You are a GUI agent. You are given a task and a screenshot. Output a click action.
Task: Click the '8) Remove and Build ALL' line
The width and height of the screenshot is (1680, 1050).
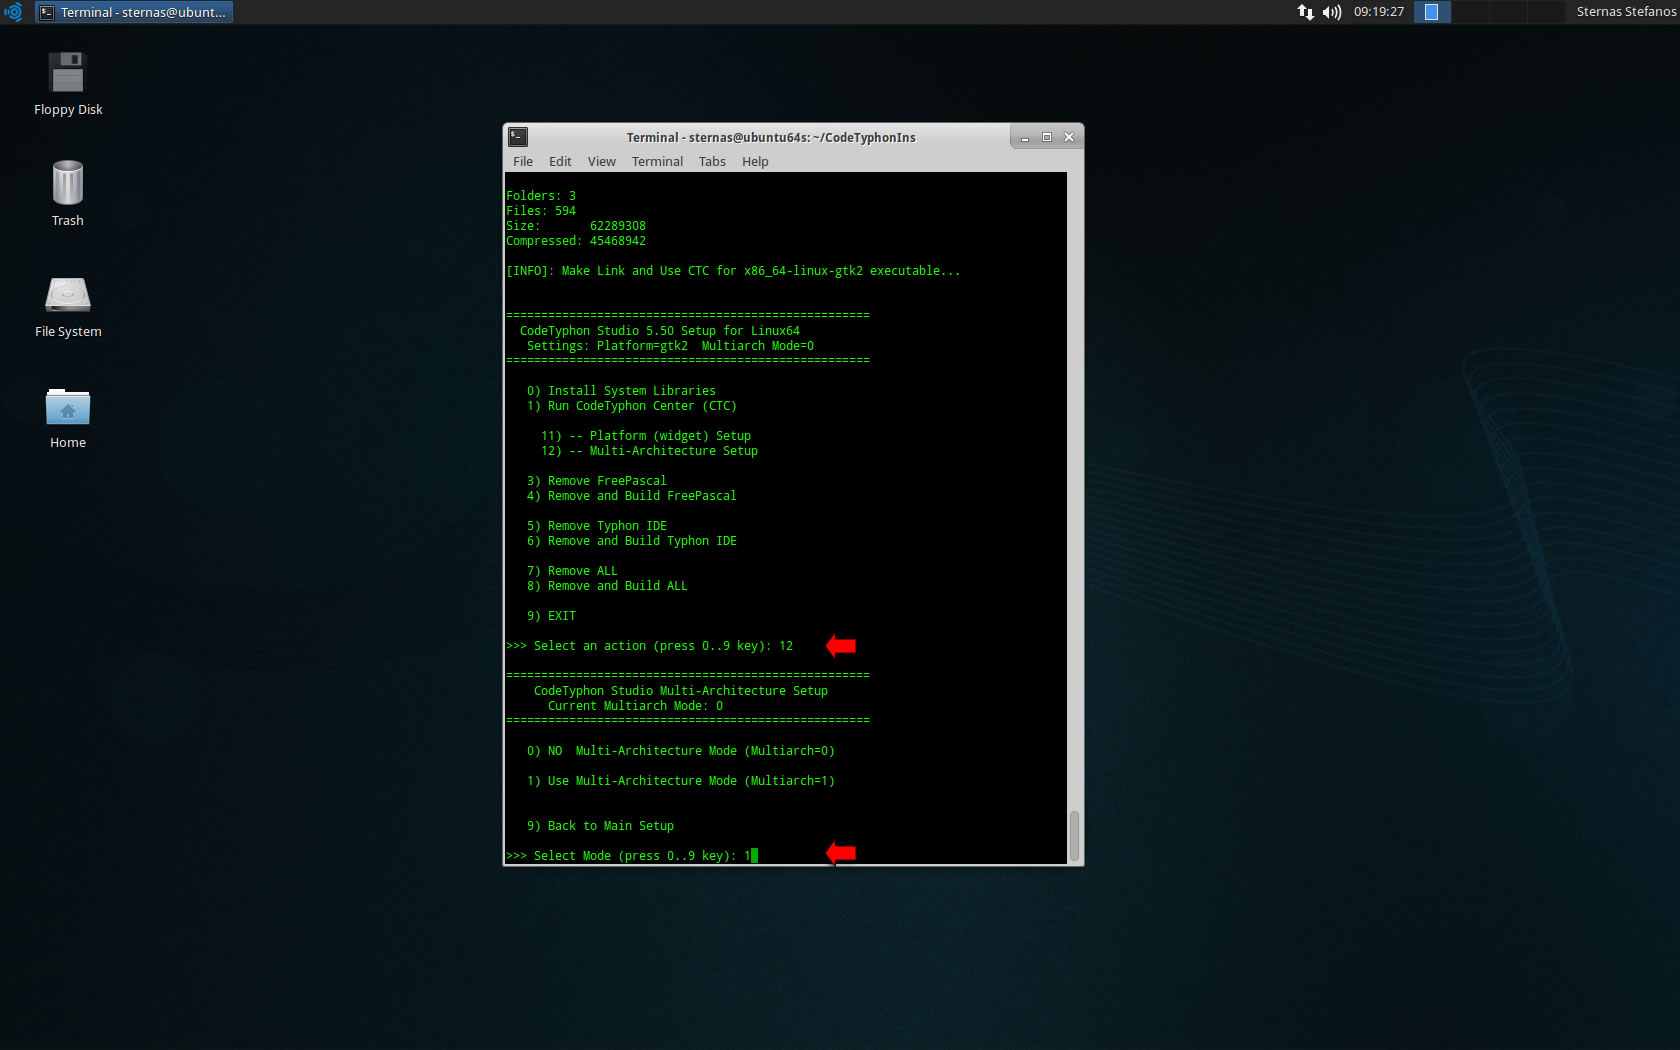click(607, 586)
